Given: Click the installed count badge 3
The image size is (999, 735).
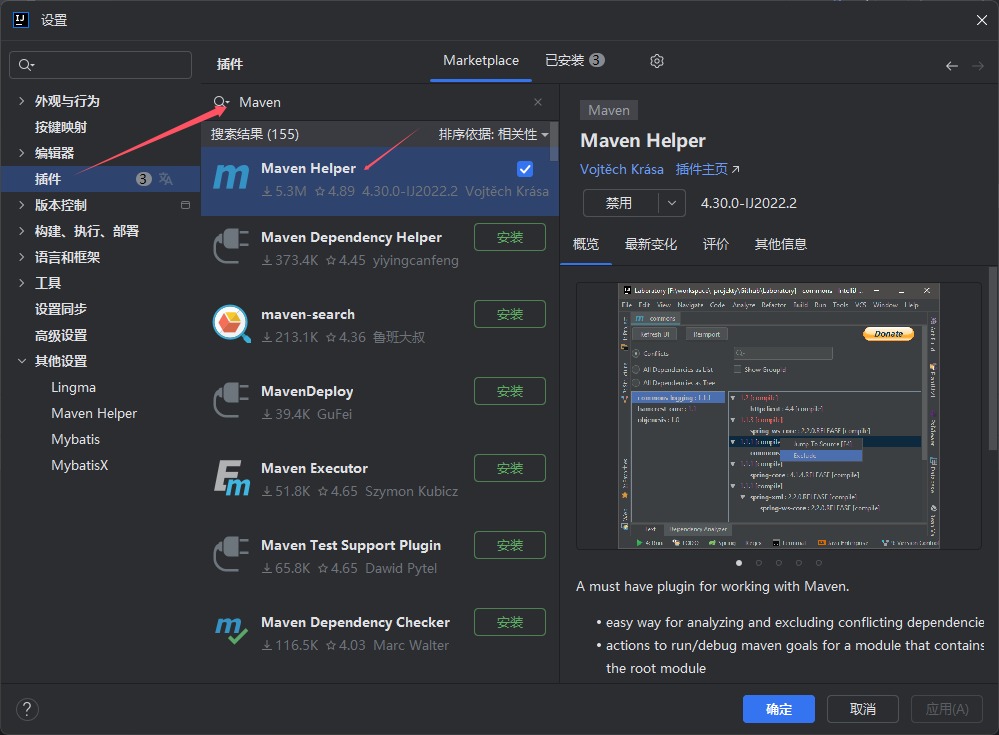Looking at the screenshot, I should (596, 60).
